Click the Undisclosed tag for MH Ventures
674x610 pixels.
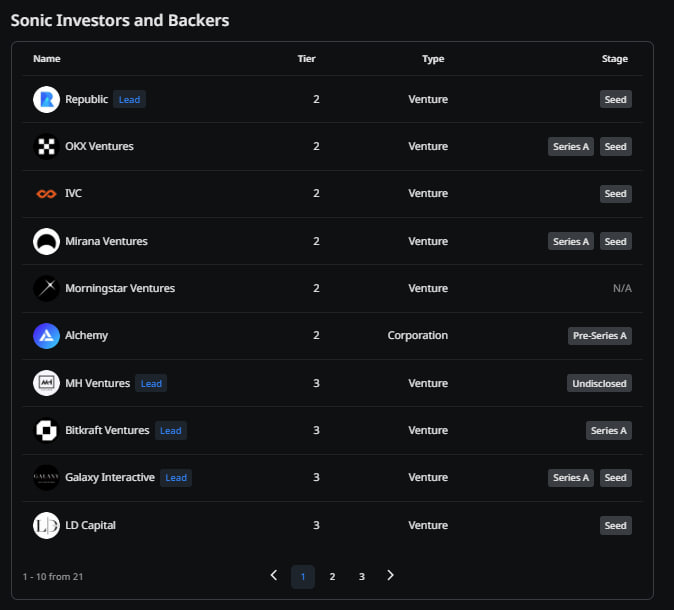pos(599,383)
